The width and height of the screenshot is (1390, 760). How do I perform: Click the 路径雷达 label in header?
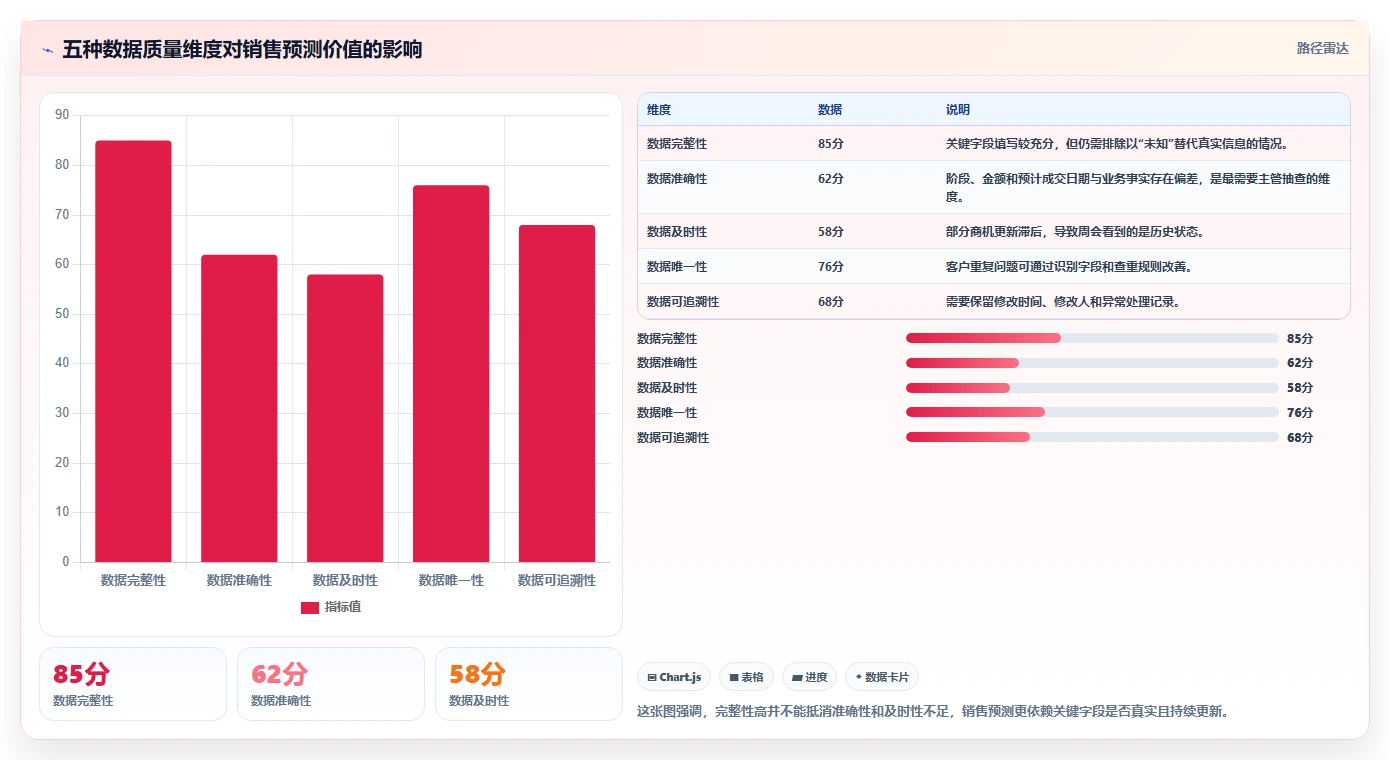(x=1323, y=48)
